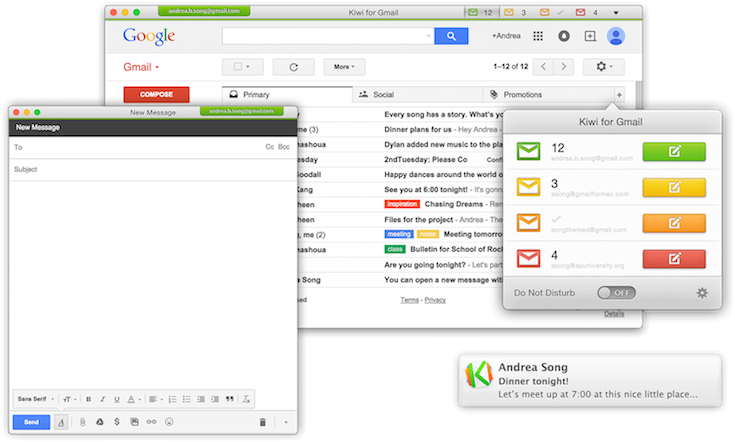Insert bulleted list in New Message
This screenshot has width=735, height=442.
(x=187, y=399)
